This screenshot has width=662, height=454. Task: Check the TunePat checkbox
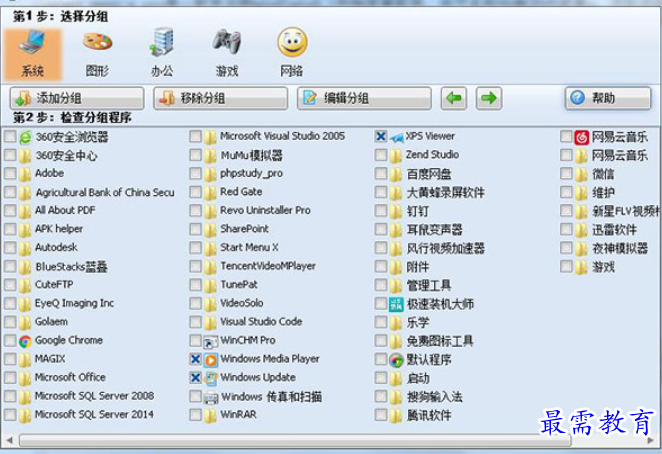coord(195,285)
